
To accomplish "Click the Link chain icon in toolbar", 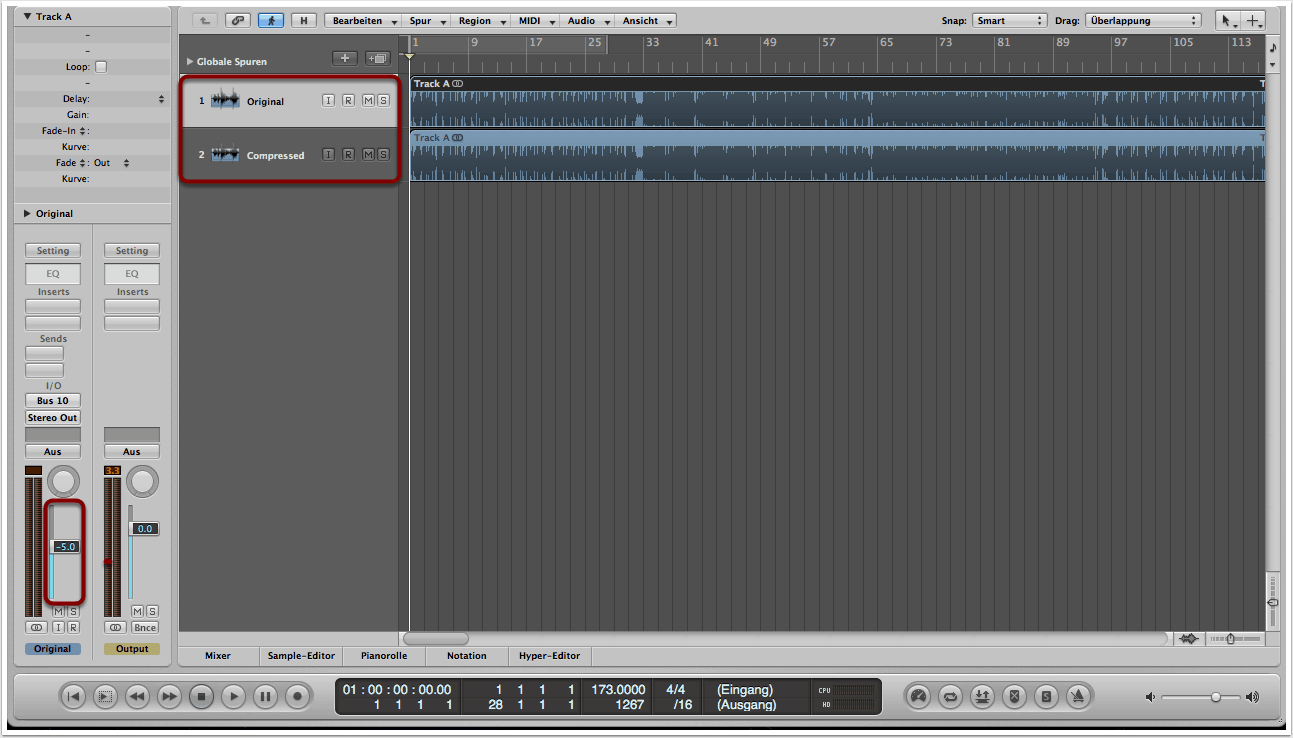I will click(237, 20).
